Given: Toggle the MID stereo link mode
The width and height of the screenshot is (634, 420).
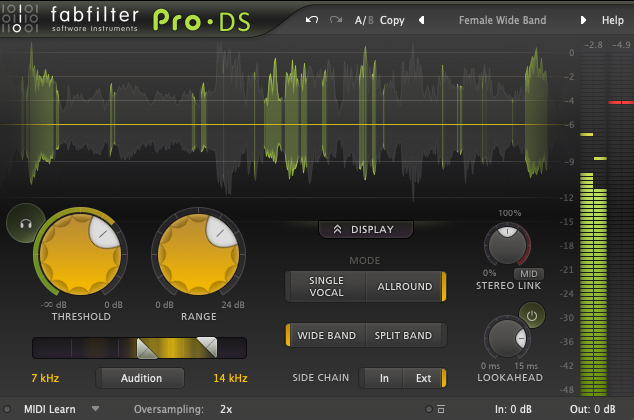Looking at the screenshot, I should coord(528,274).
